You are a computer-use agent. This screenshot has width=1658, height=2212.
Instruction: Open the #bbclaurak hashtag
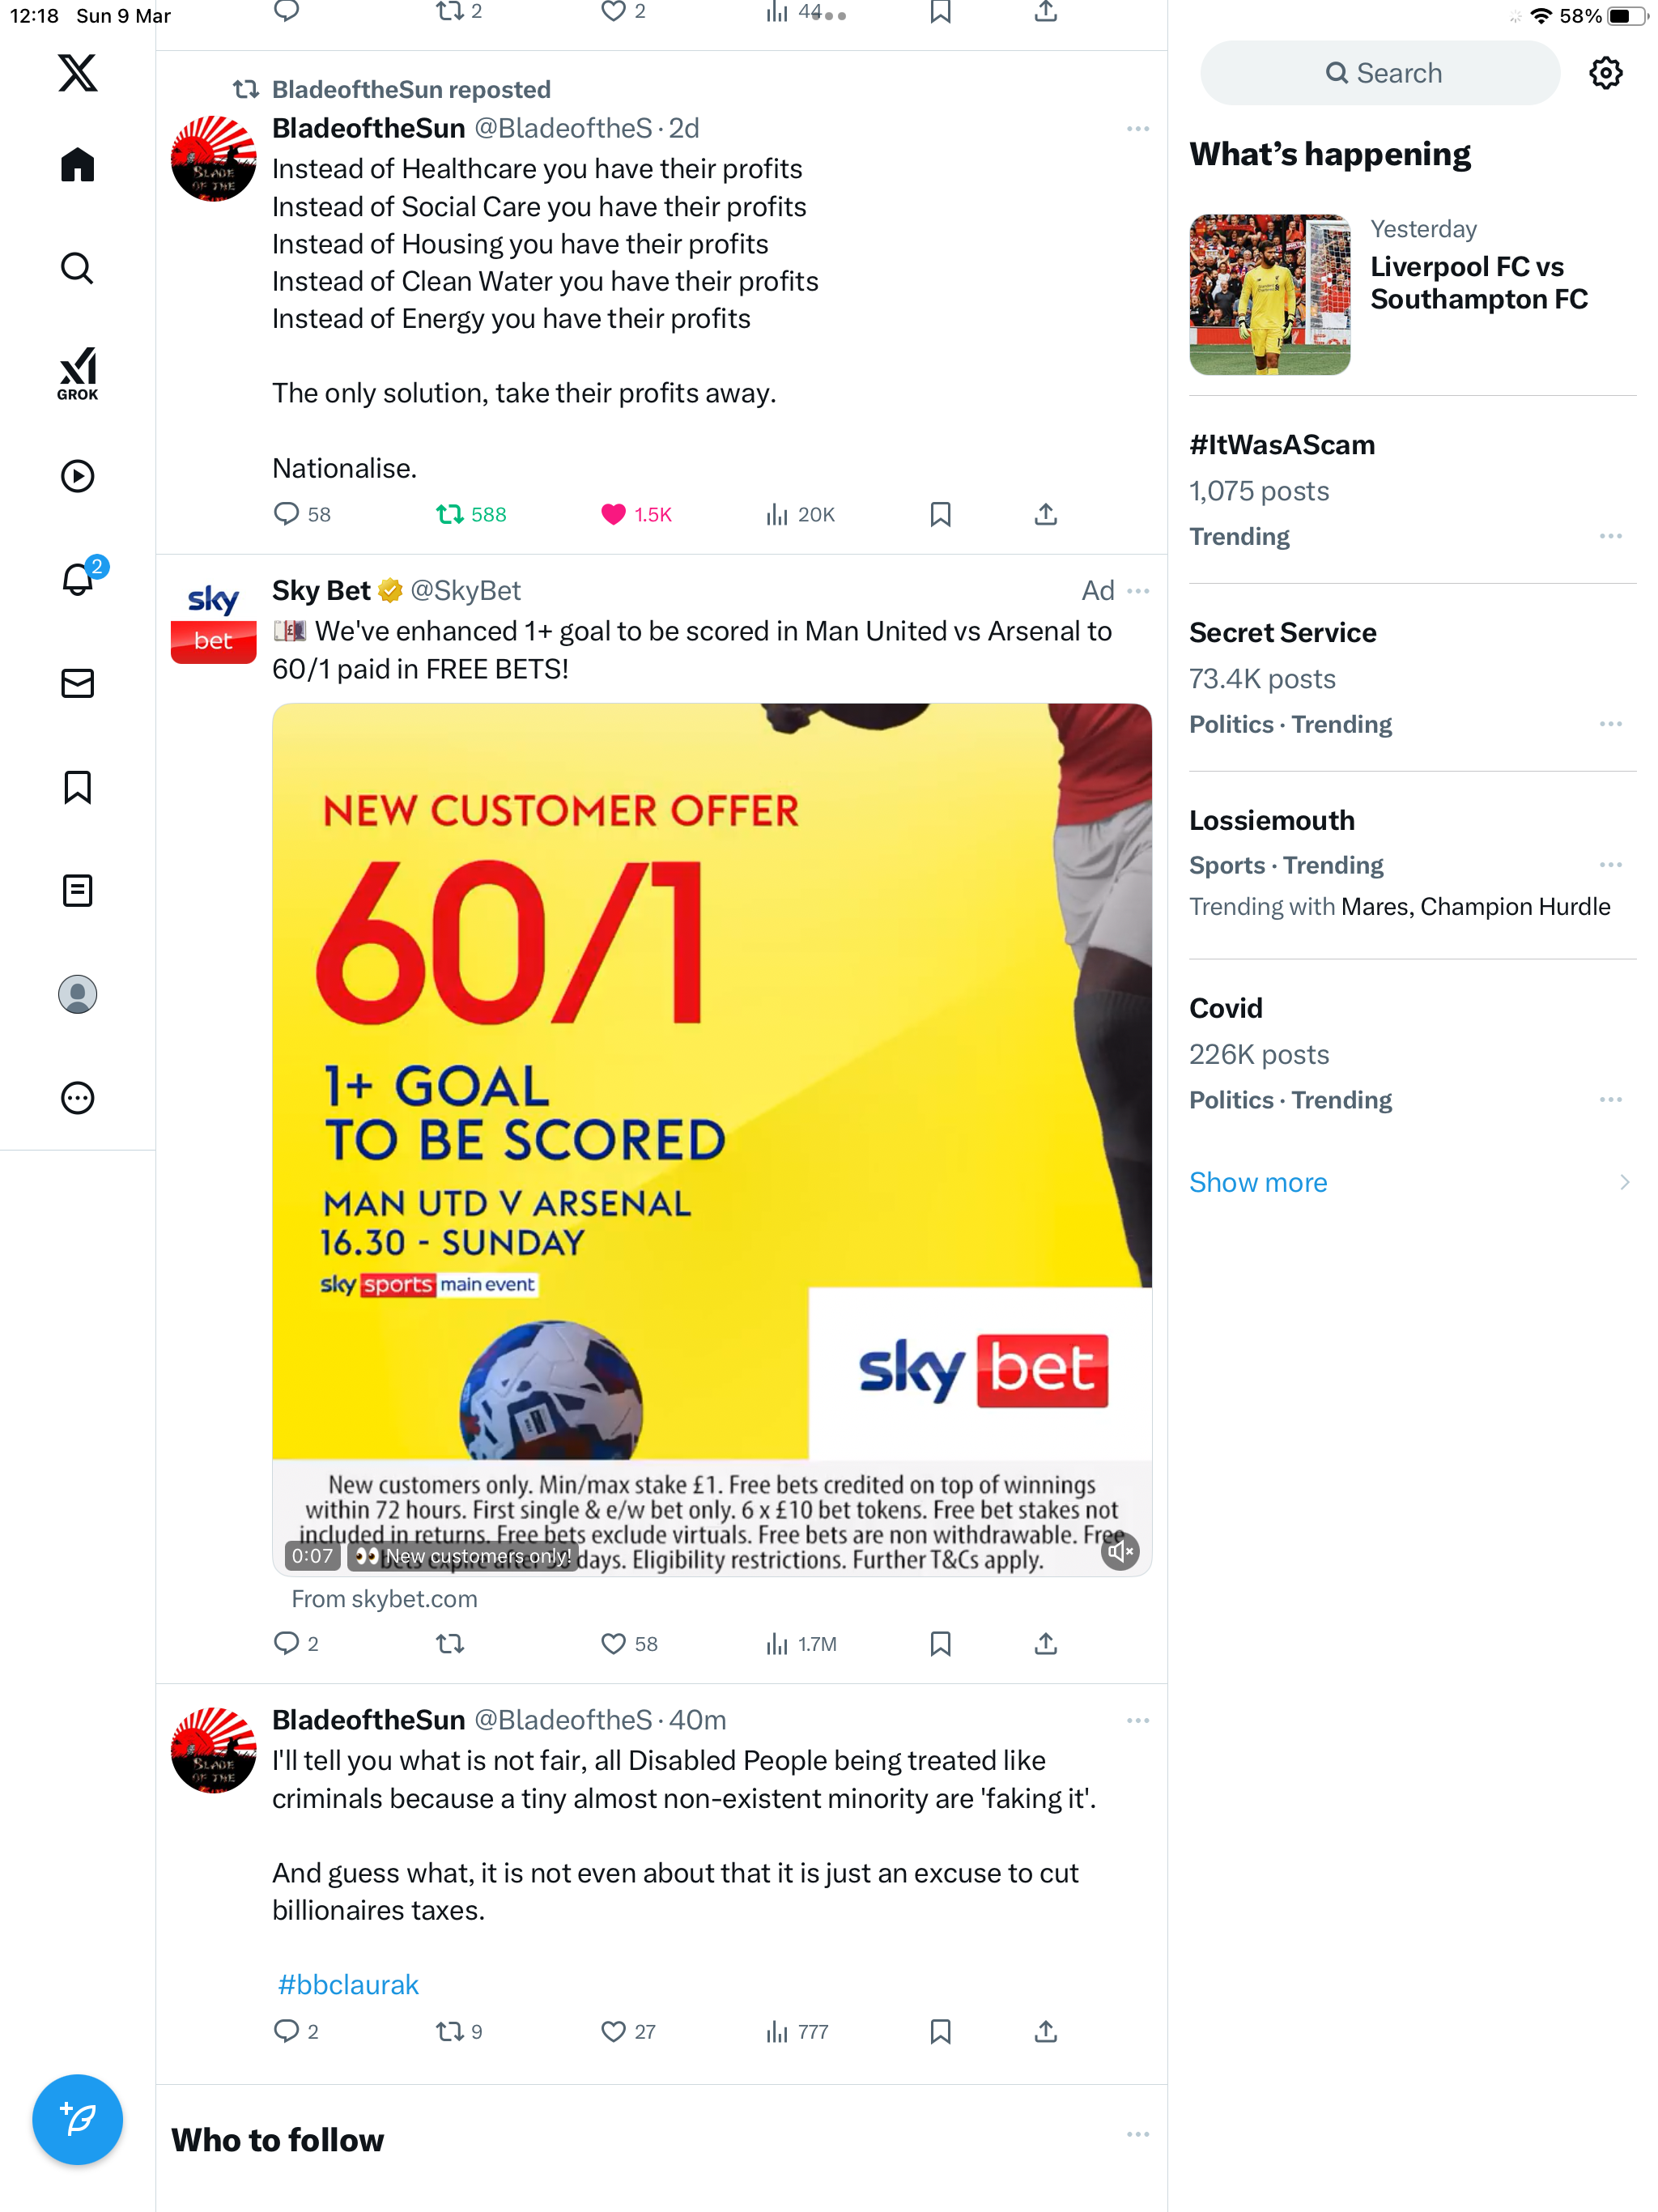(x=347, y=1984)
